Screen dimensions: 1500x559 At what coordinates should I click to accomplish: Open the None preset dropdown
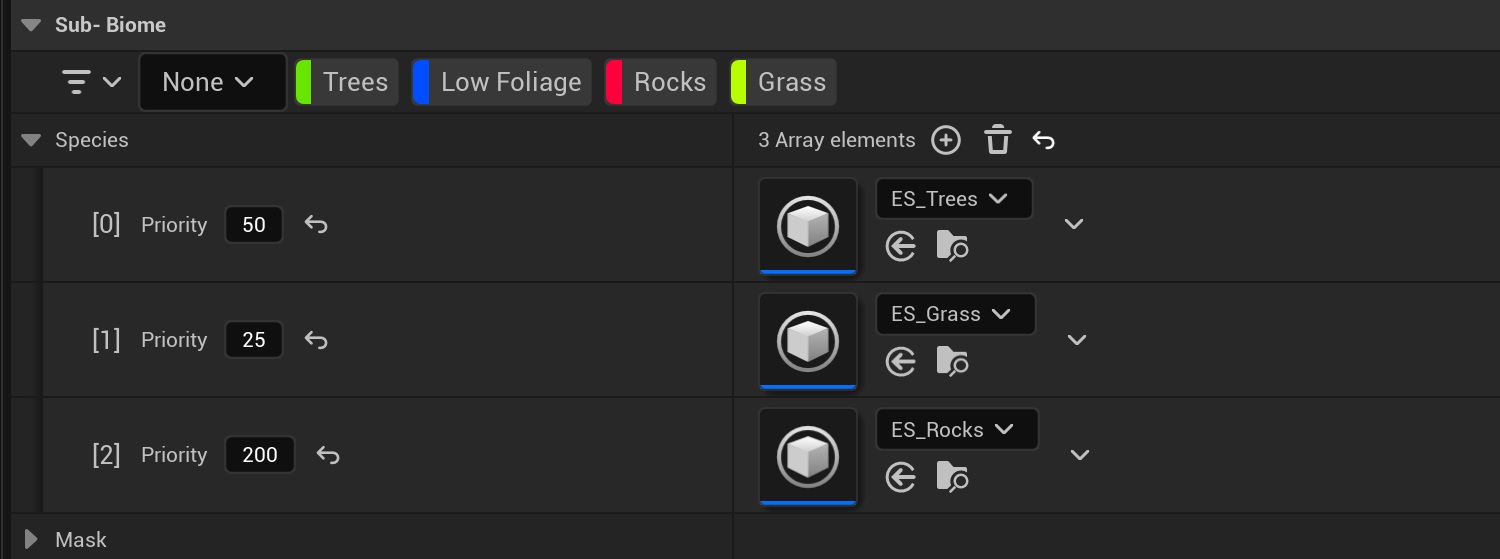tap(212, 82)
